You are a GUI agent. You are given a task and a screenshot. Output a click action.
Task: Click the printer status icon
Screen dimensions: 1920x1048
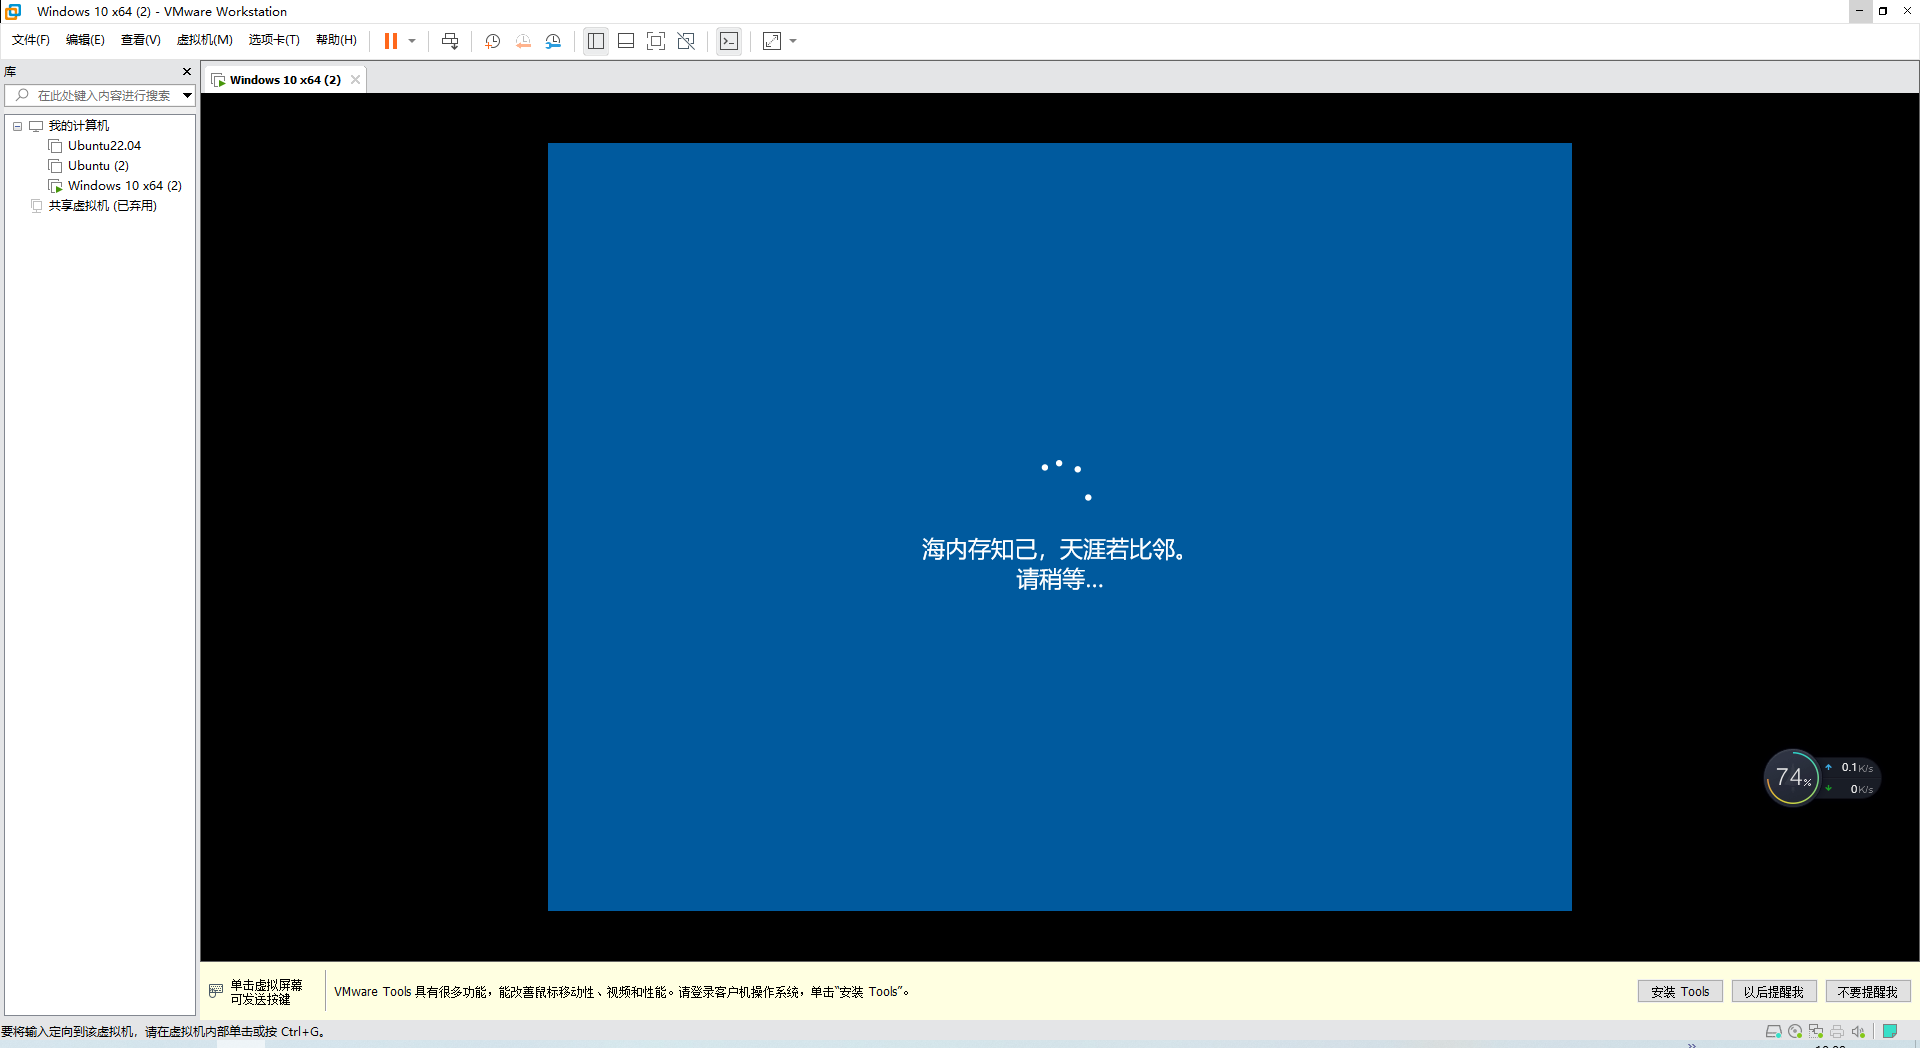point(1837,1031)
